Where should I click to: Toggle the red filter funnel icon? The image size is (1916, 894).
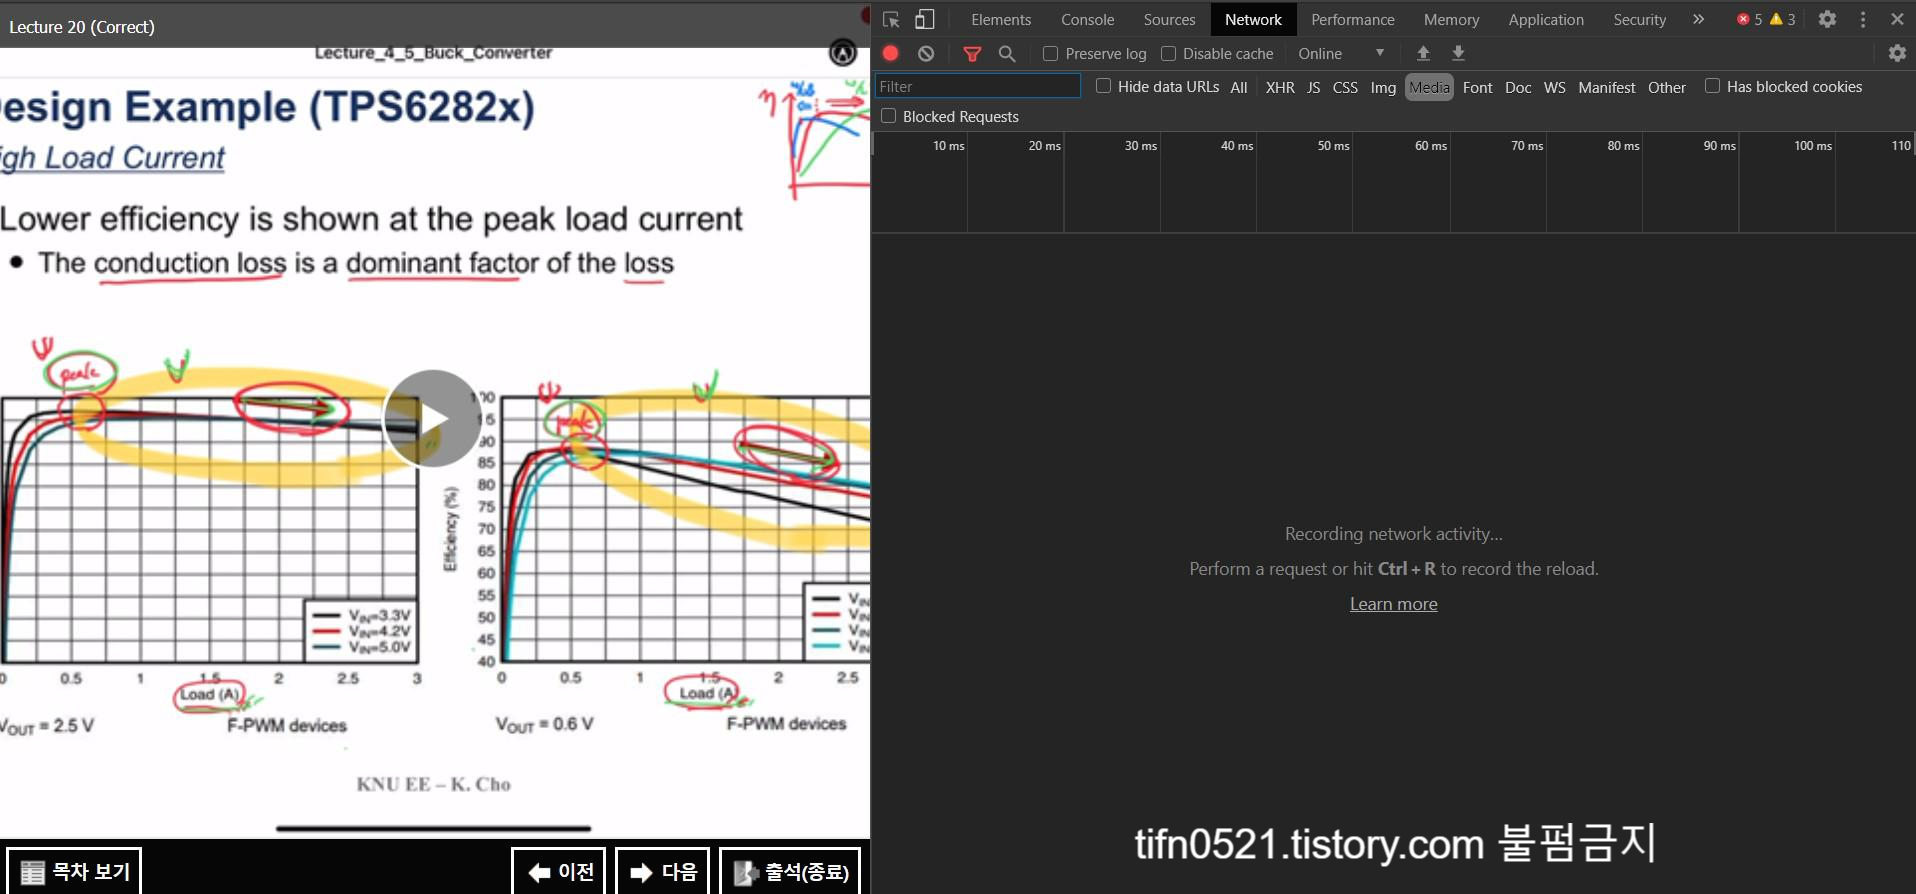(972, 53)
